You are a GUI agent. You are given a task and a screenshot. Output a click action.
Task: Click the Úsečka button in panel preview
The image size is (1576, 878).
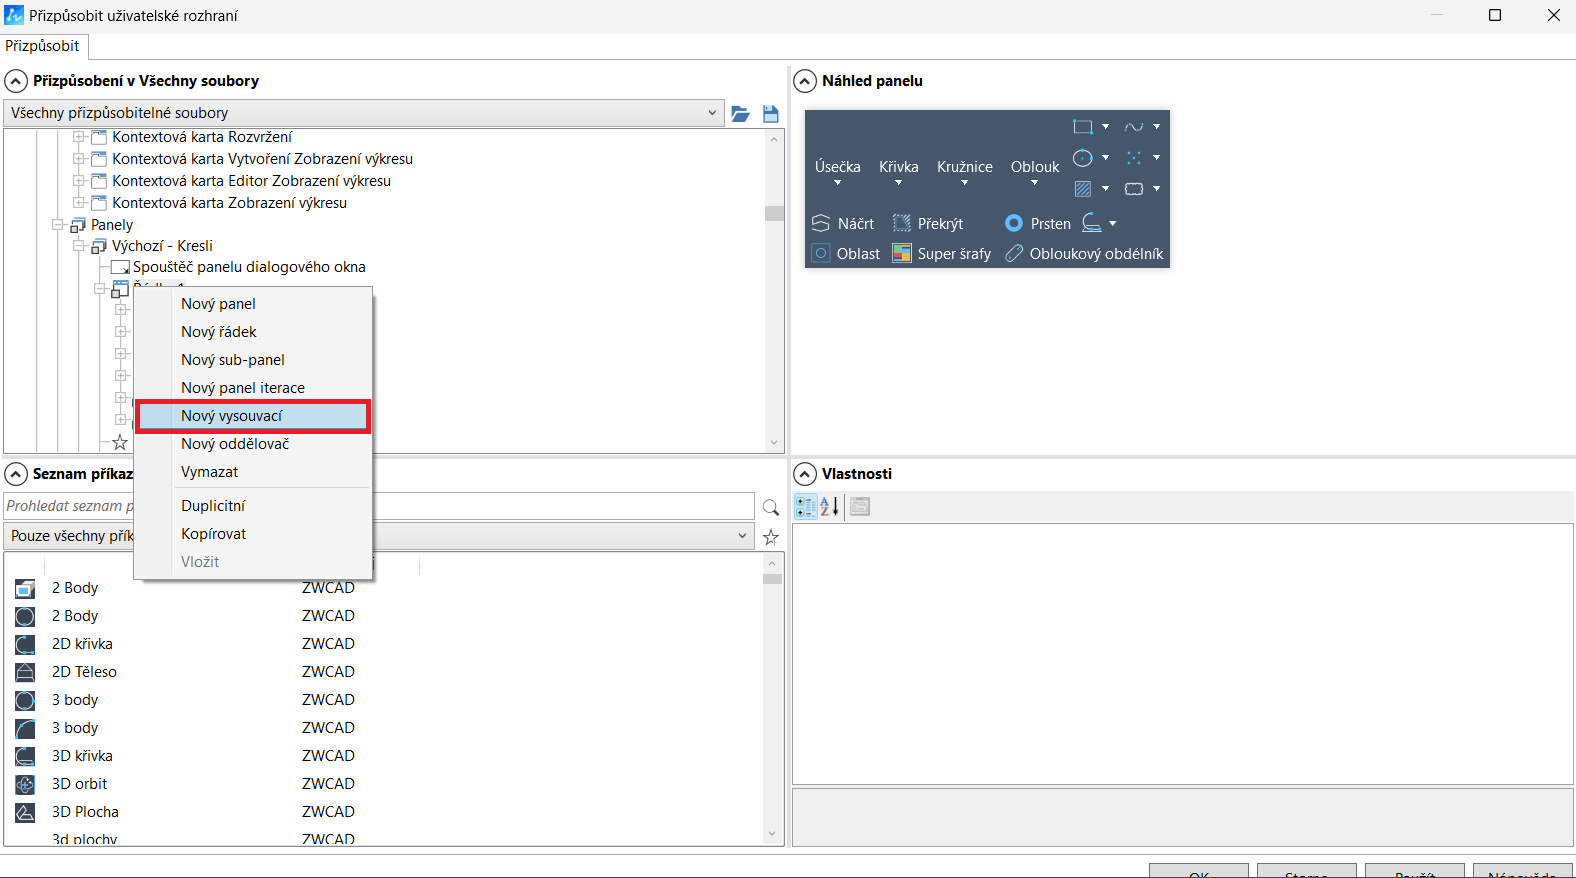(837, 167)
